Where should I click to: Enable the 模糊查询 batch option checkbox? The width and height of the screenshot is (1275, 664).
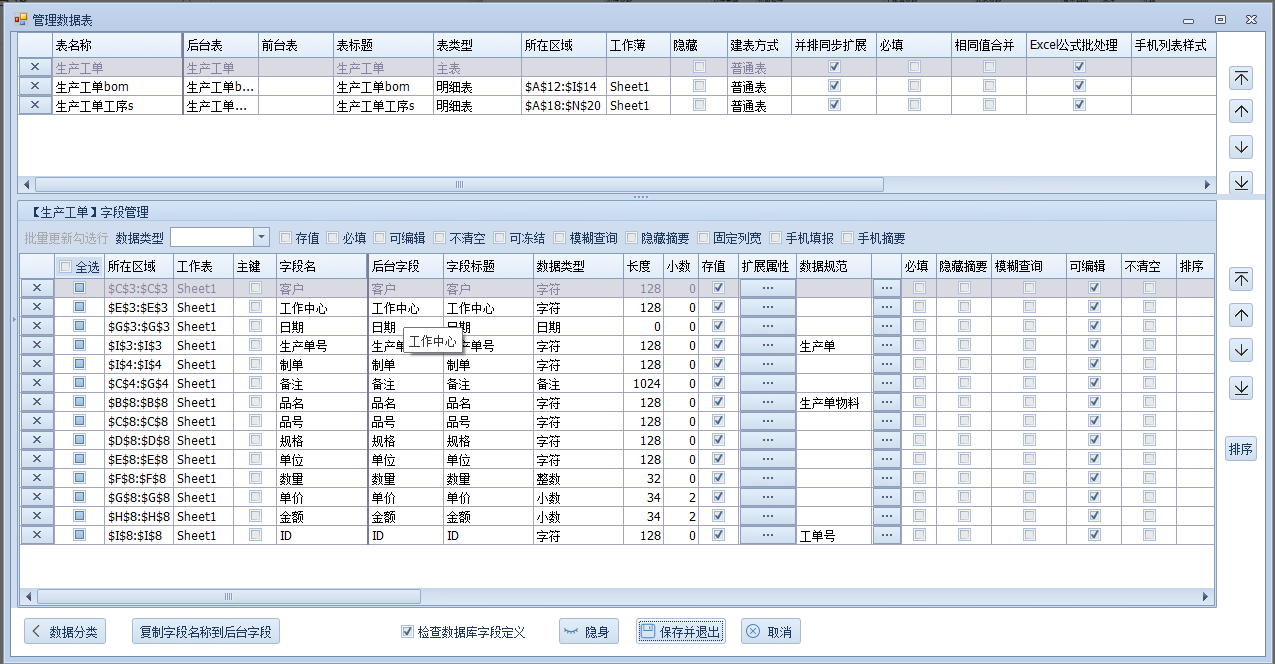[x=560, y=238]
